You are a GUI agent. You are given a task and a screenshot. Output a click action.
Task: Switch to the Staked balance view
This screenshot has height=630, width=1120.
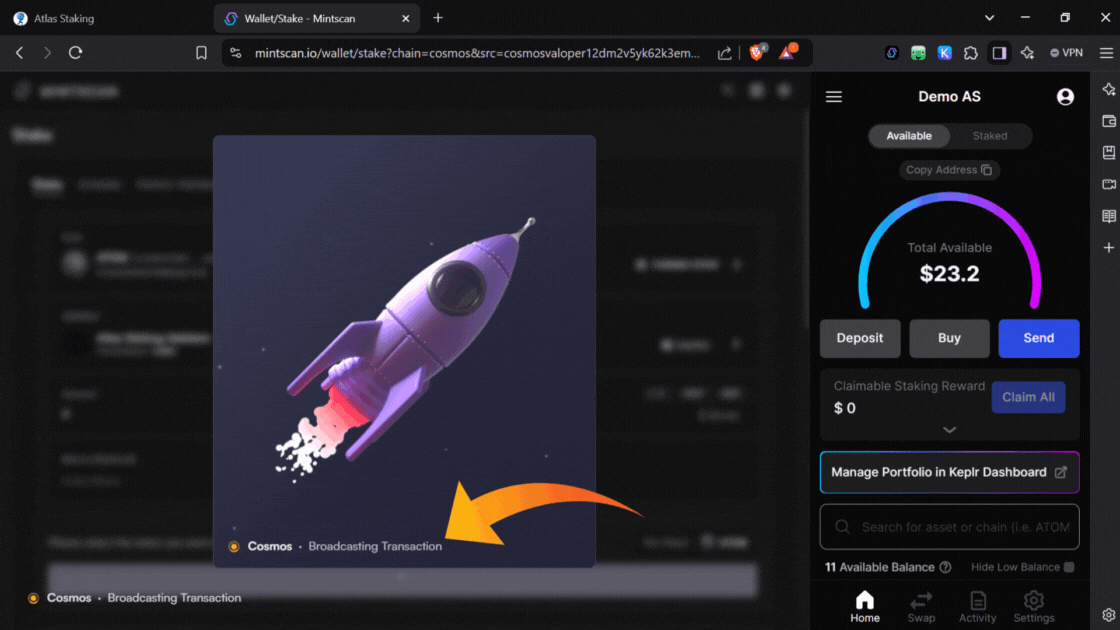tap(989, 136)
